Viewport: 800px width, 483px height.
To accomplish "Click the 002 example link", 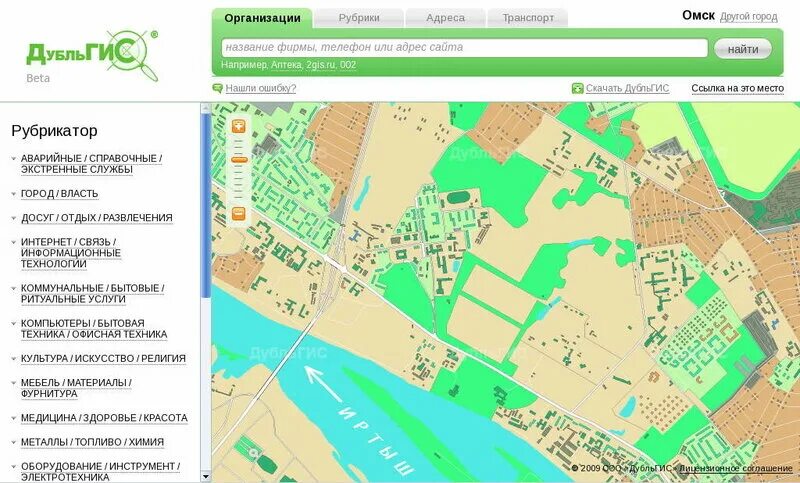I will tap(348, 65).
